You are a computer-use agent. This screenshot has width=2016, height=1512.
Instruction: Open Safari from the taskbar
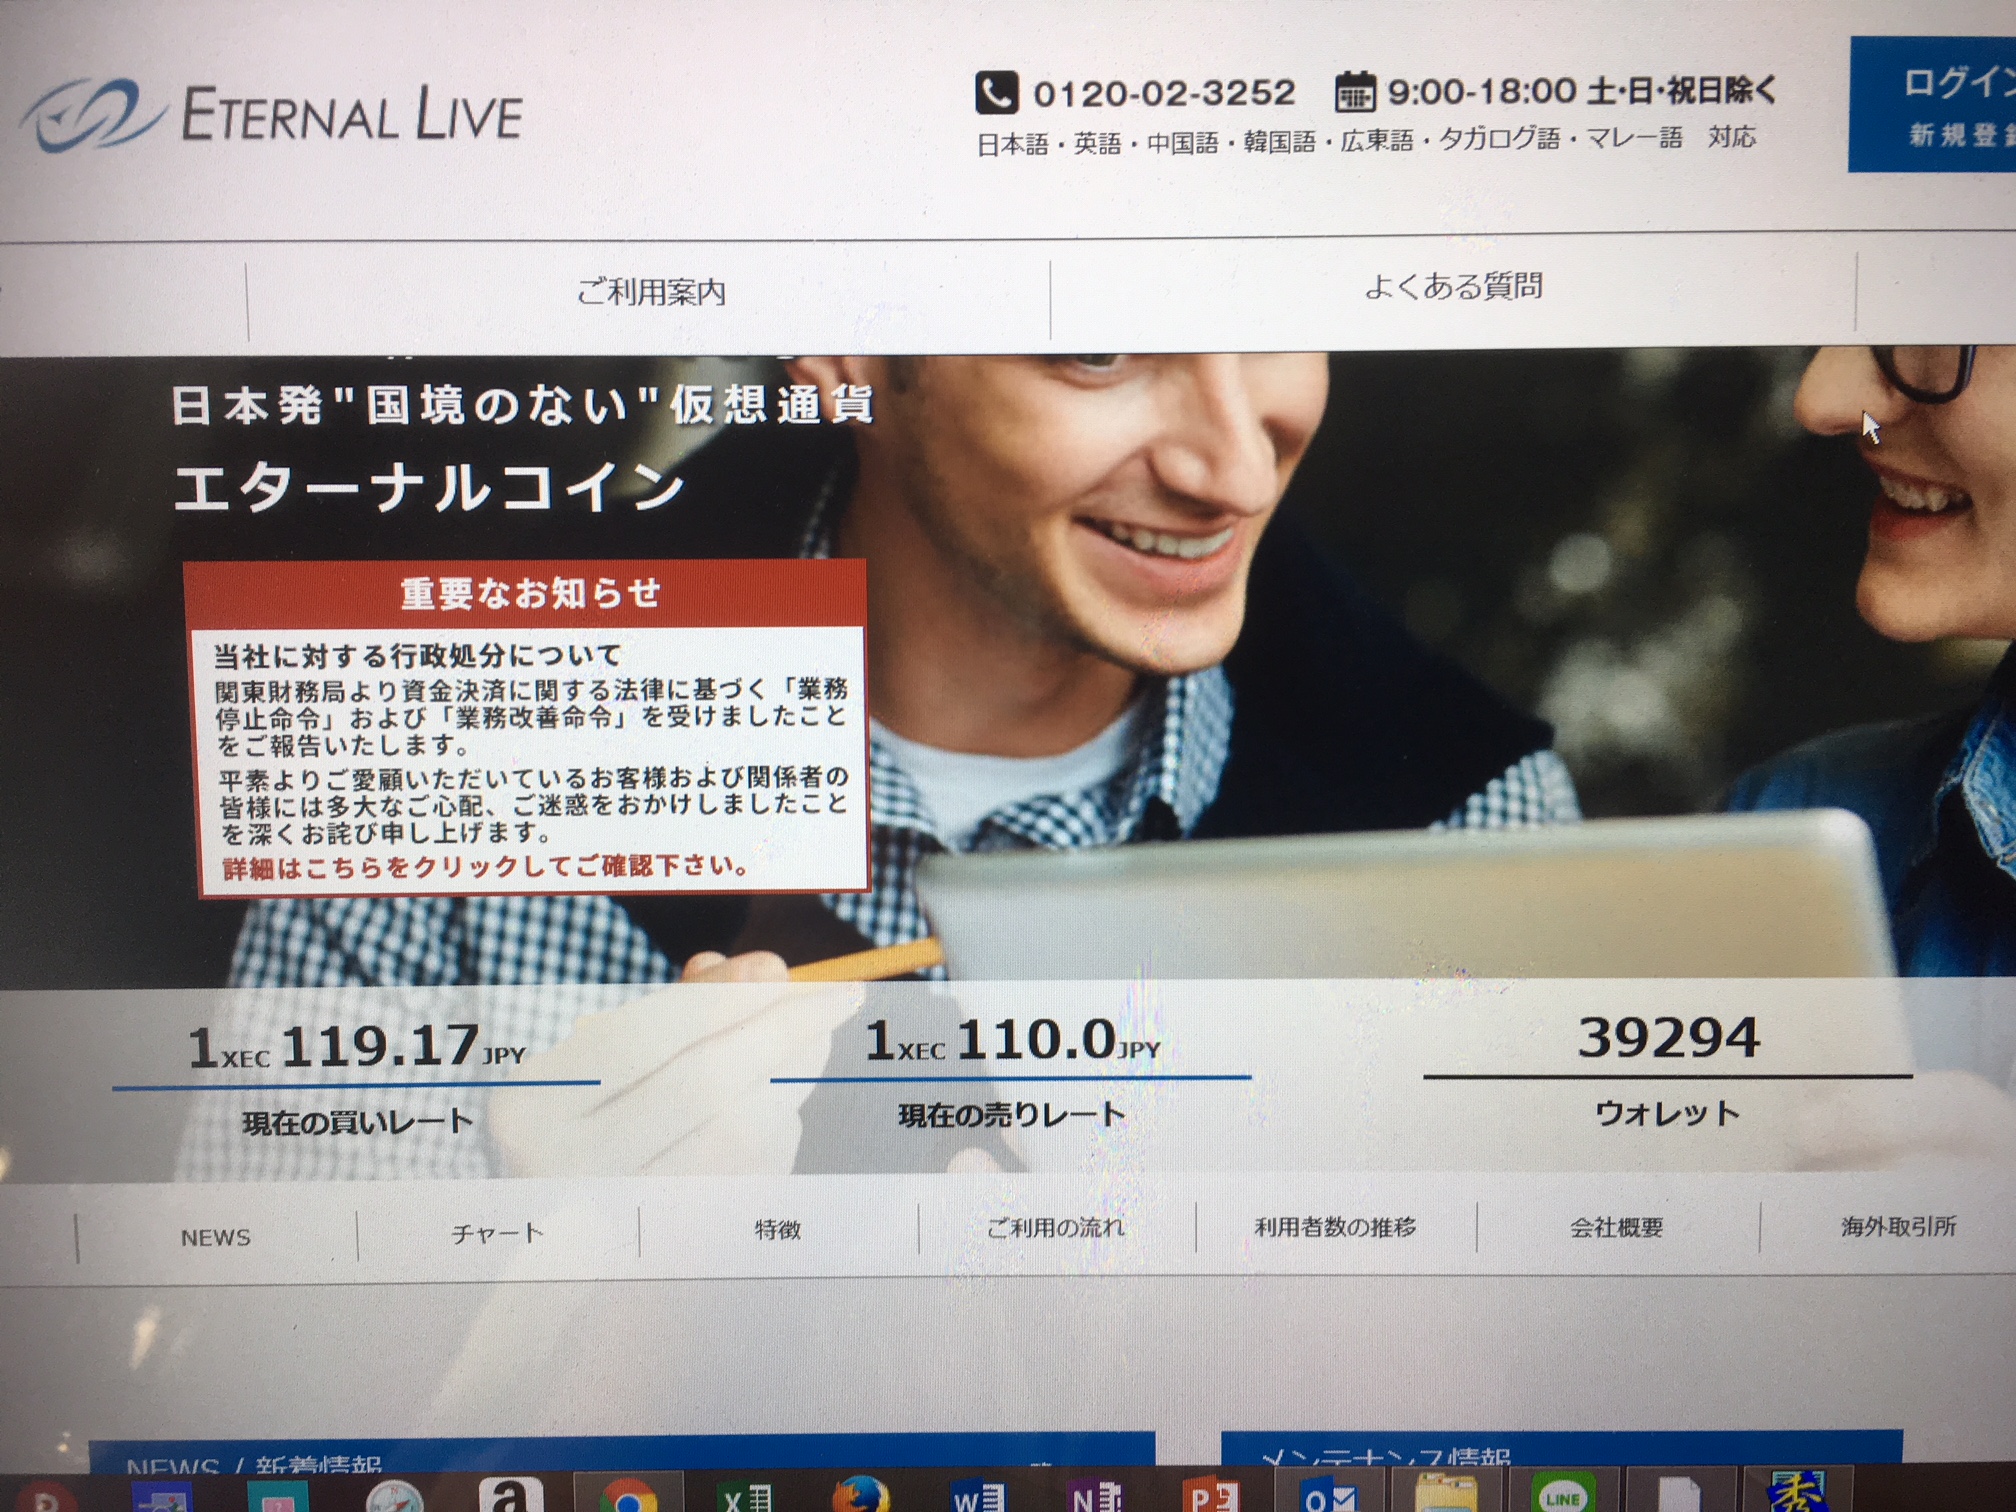pyautogui.click(x=395, y=1496)
